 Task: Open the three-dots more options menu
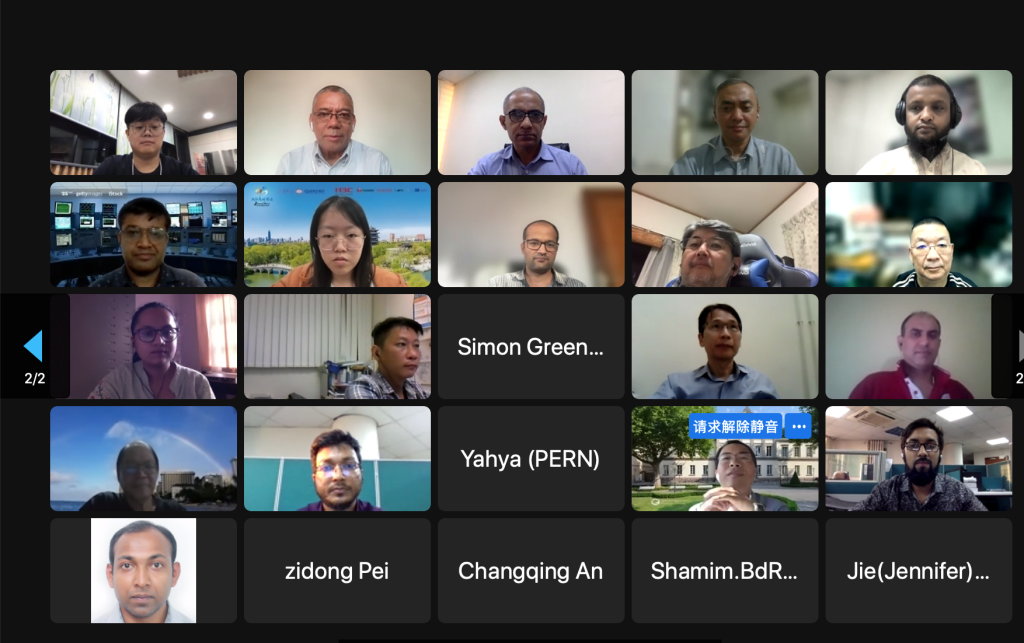click(x=798, y=426)
